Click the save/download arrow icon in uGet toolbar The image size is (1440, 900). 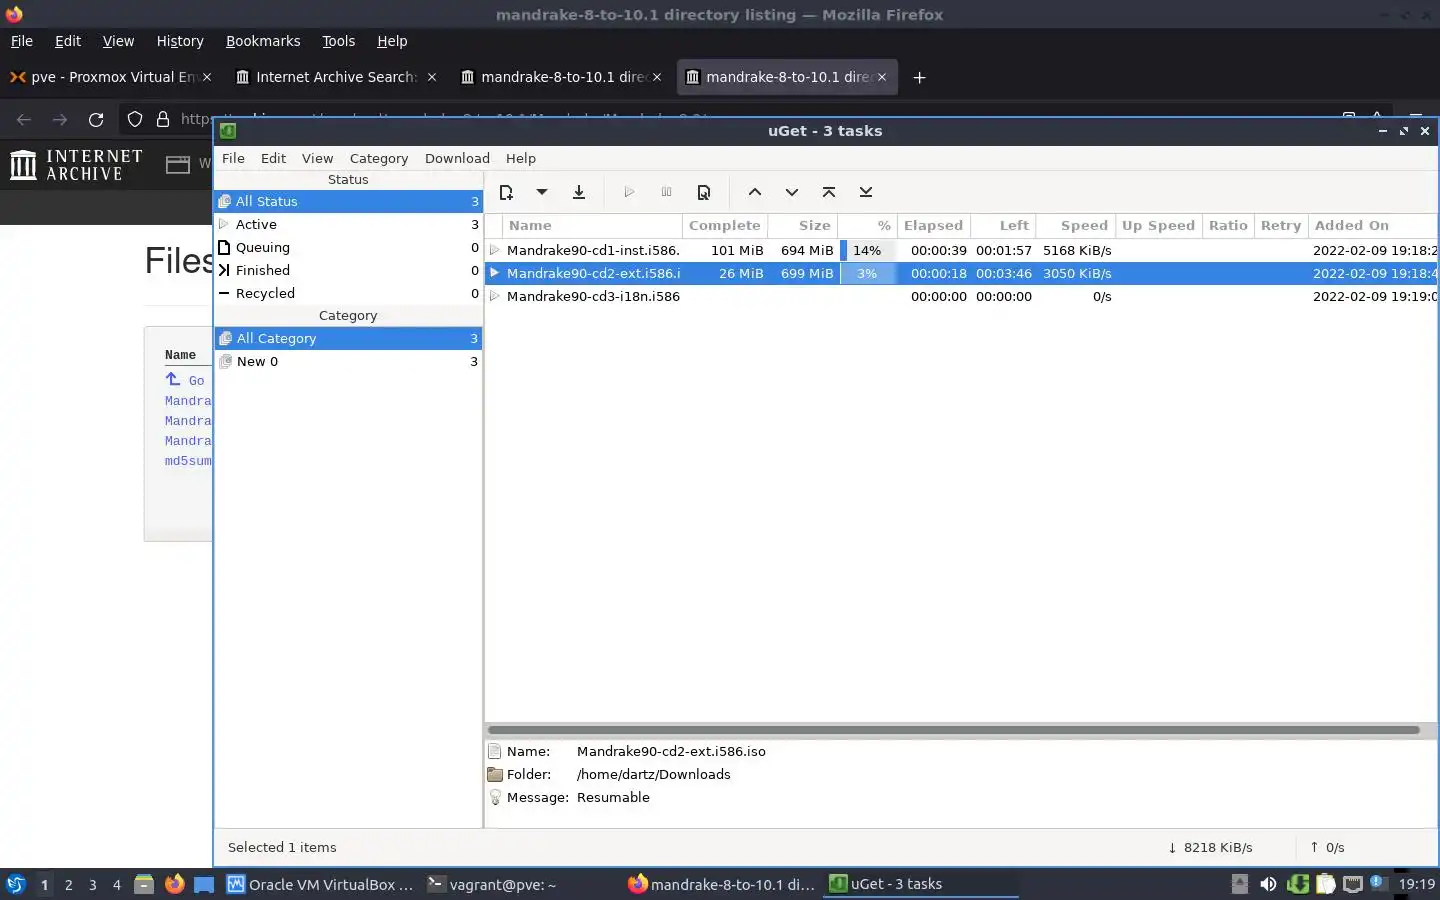pyautogui.click(x=579, y=192)
